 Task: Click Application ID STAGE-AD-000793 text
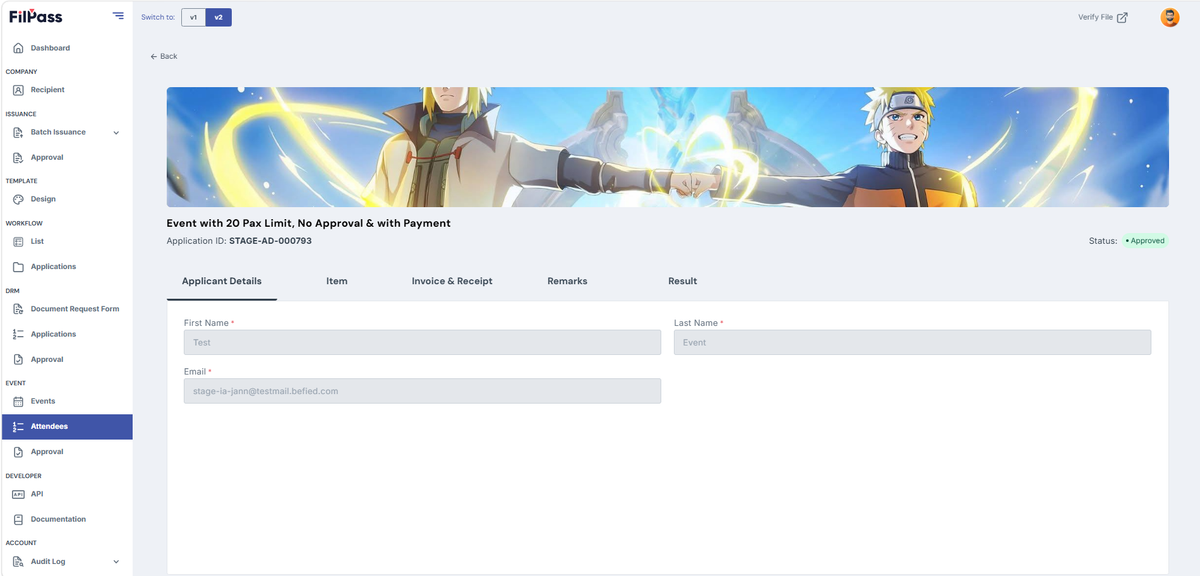point(239,241)
